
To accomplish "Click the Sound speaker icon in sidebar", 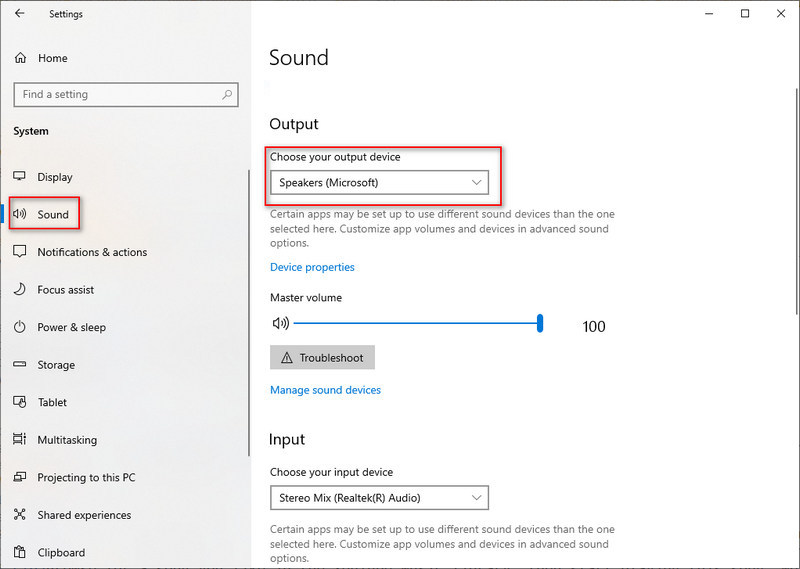I will (19, 214).
